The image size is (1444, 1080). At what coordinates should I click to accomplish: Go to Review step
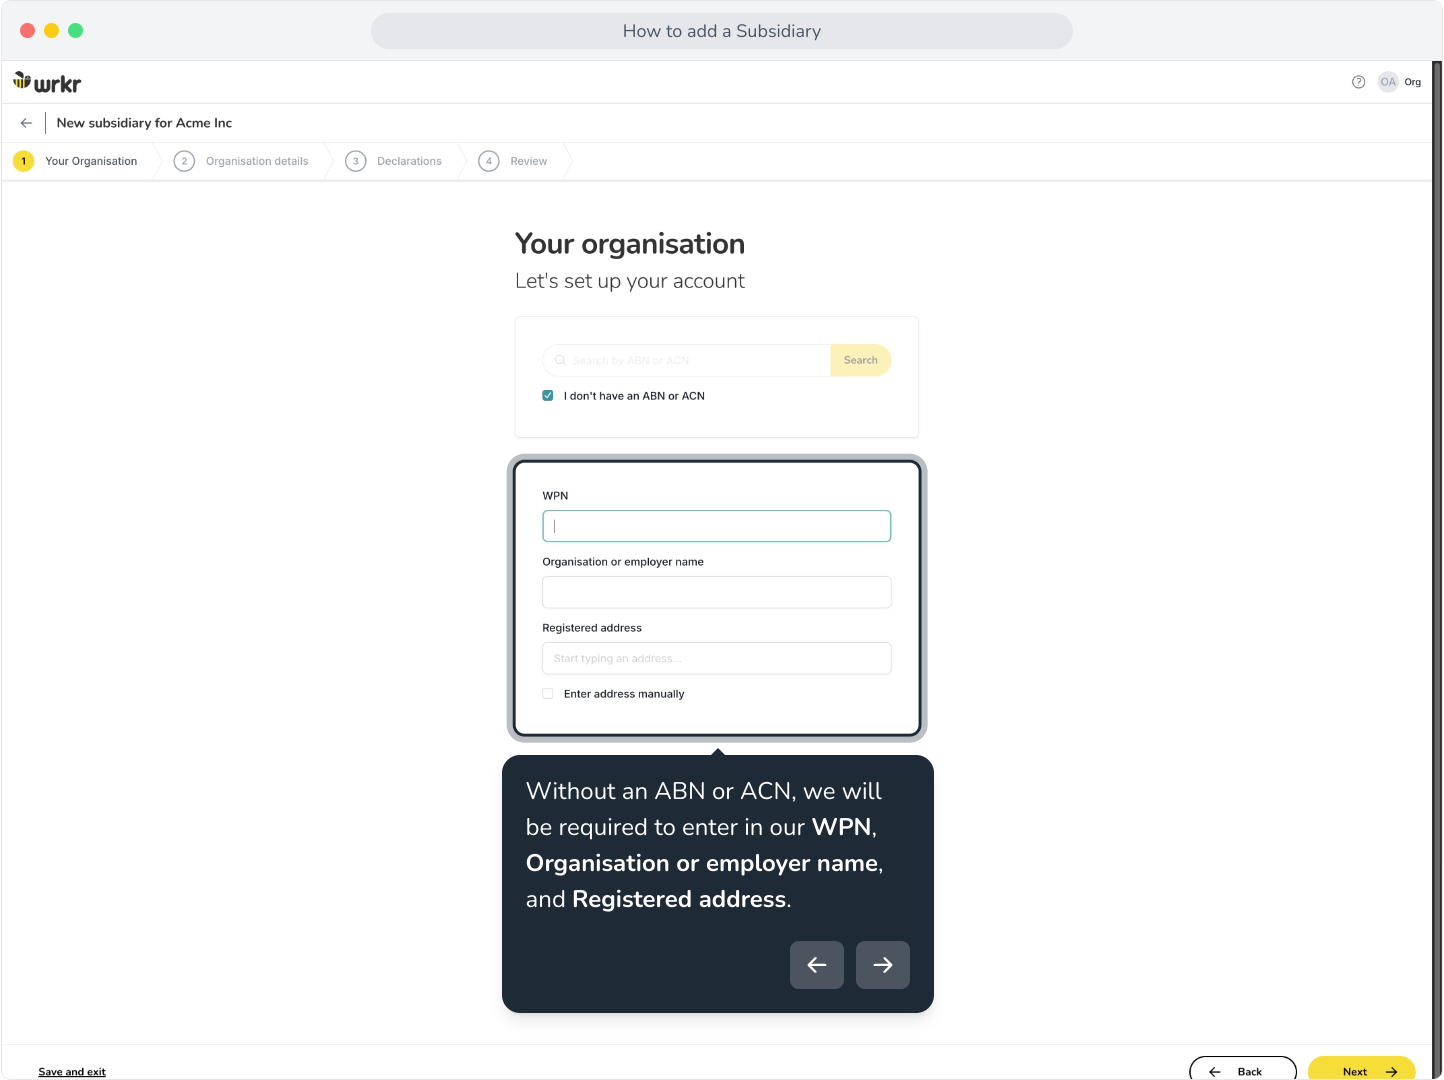pos(513,161)
